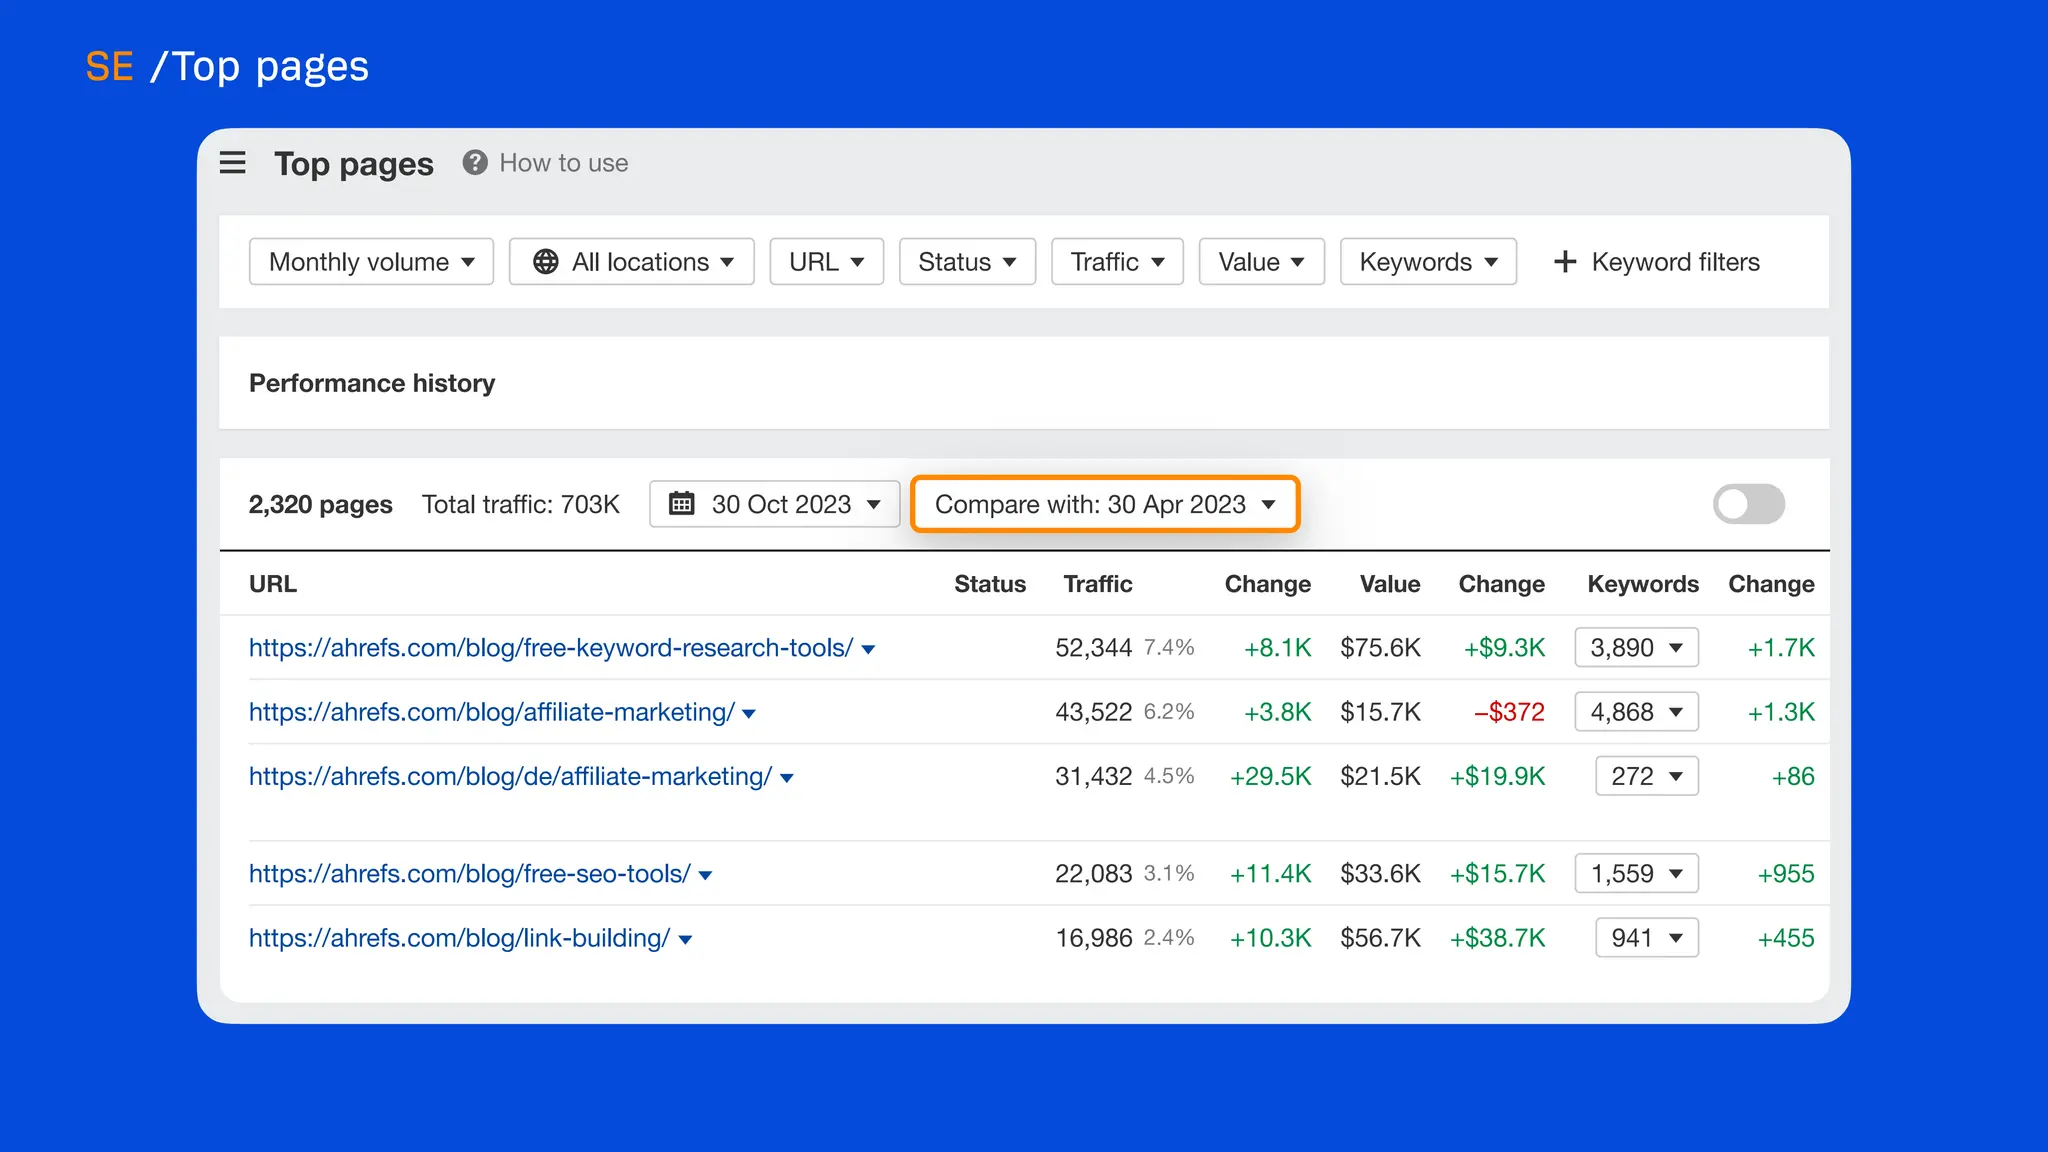Open the blog/de/affiliate-marketing link

[x=510, y=776]
